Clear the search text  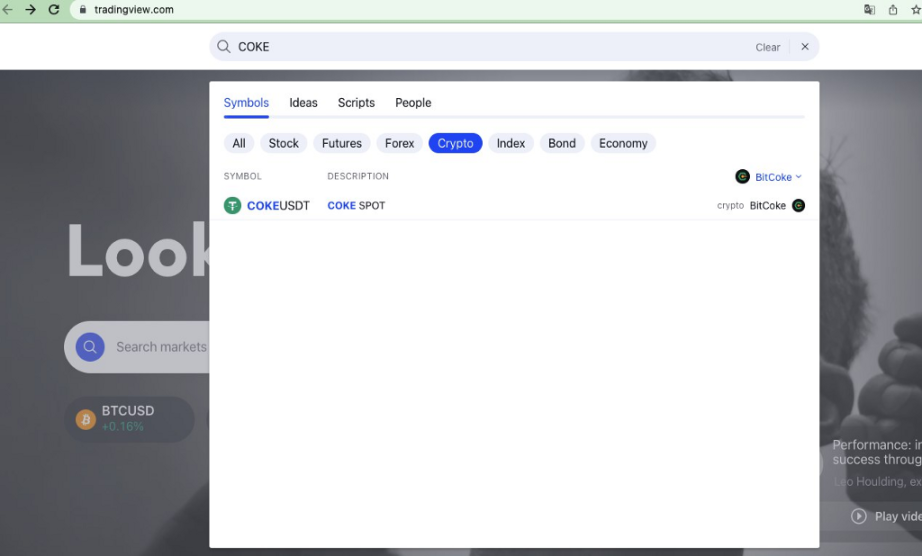[x=767, y=47]
